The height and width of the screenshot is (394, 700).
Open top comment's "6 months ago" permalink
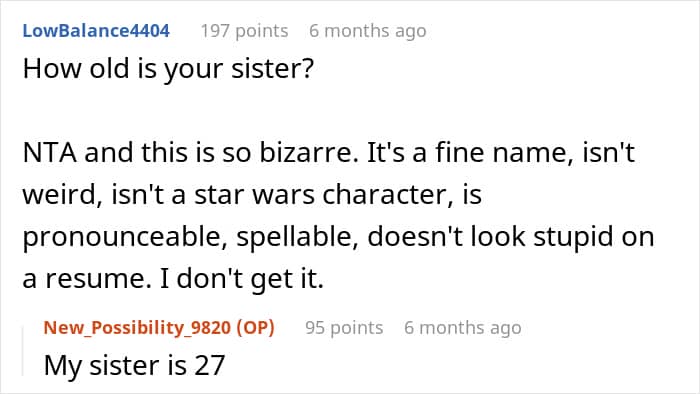pos(367,31)
